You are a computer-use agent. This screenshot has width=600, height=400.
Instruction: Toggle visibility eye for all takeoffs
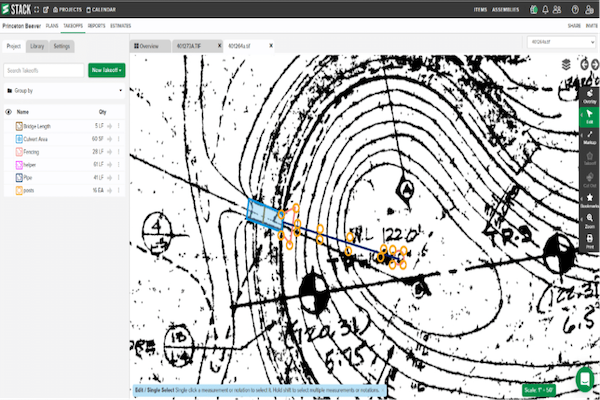(x=8, y=112)
